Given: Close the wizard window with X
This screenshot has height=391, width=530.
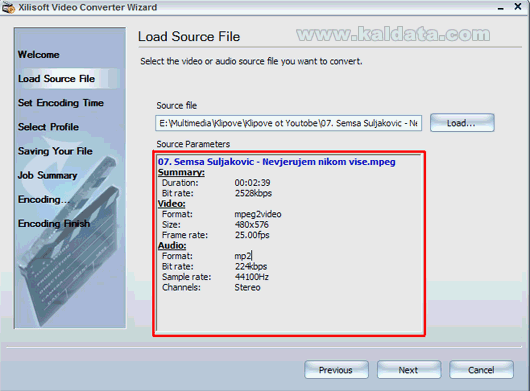Looking at the screenshot, I should tap(517, 6).
